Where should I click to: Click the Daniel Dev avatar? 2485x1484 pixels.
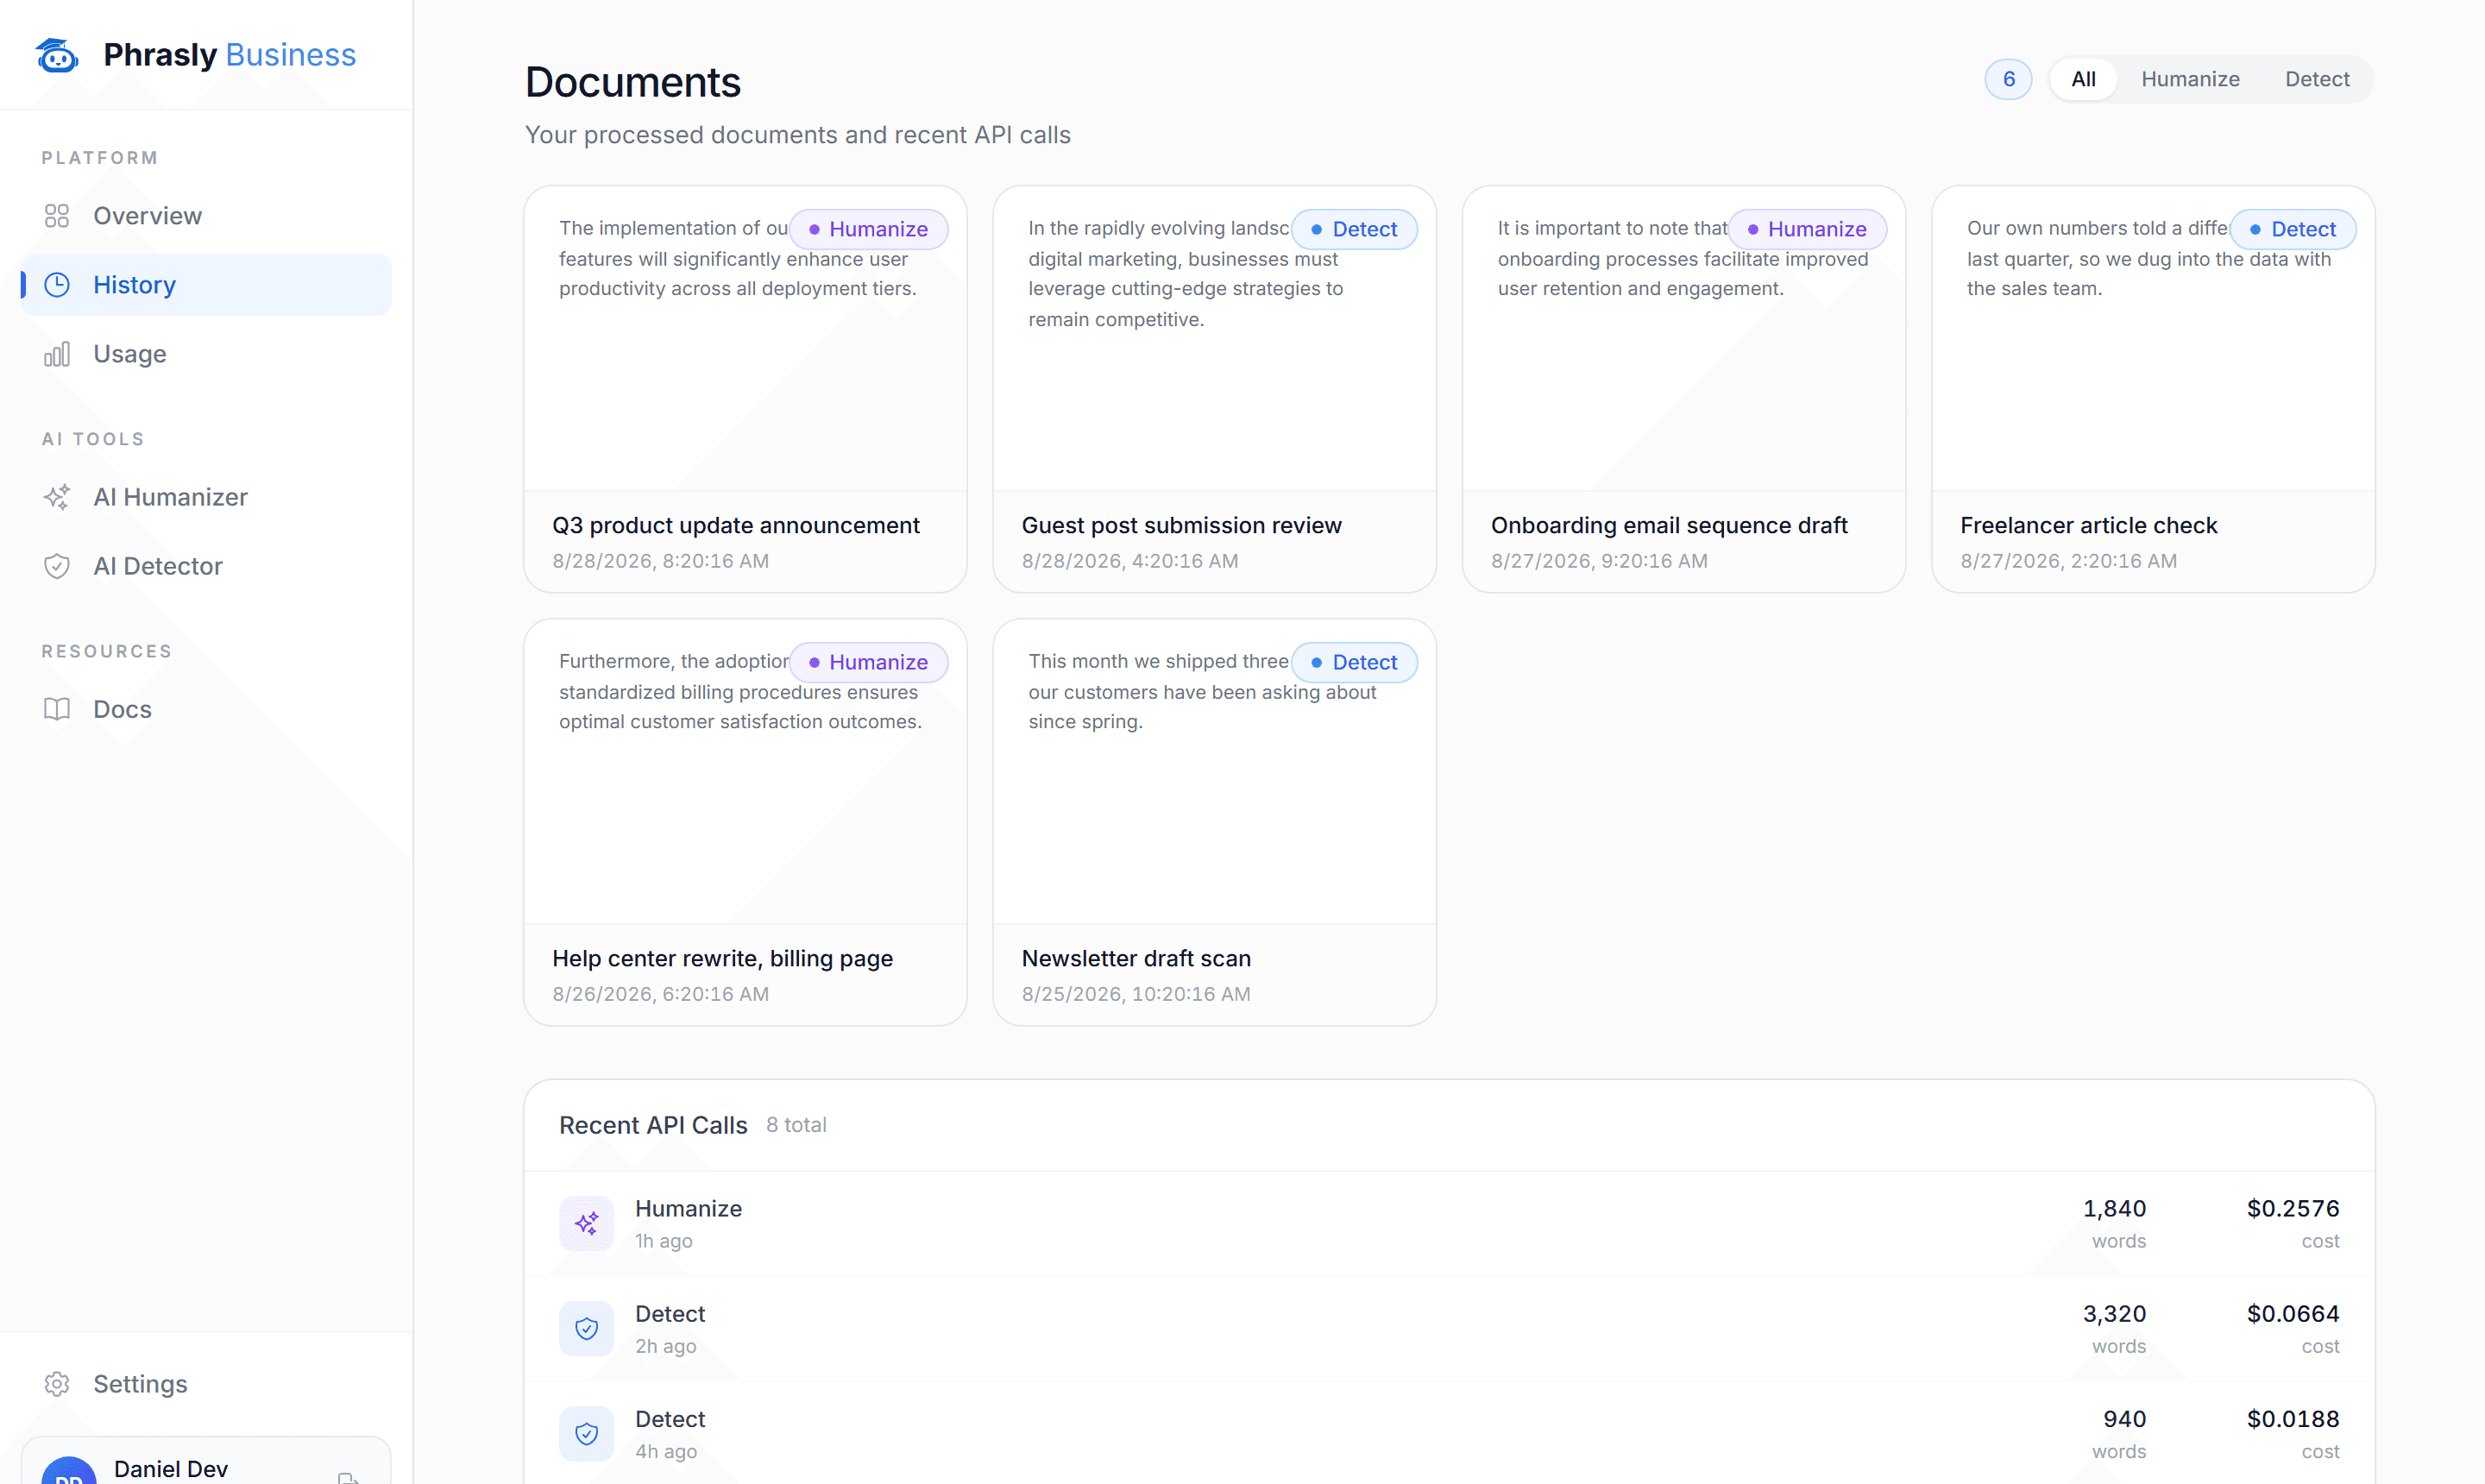tap(69, 1471)
